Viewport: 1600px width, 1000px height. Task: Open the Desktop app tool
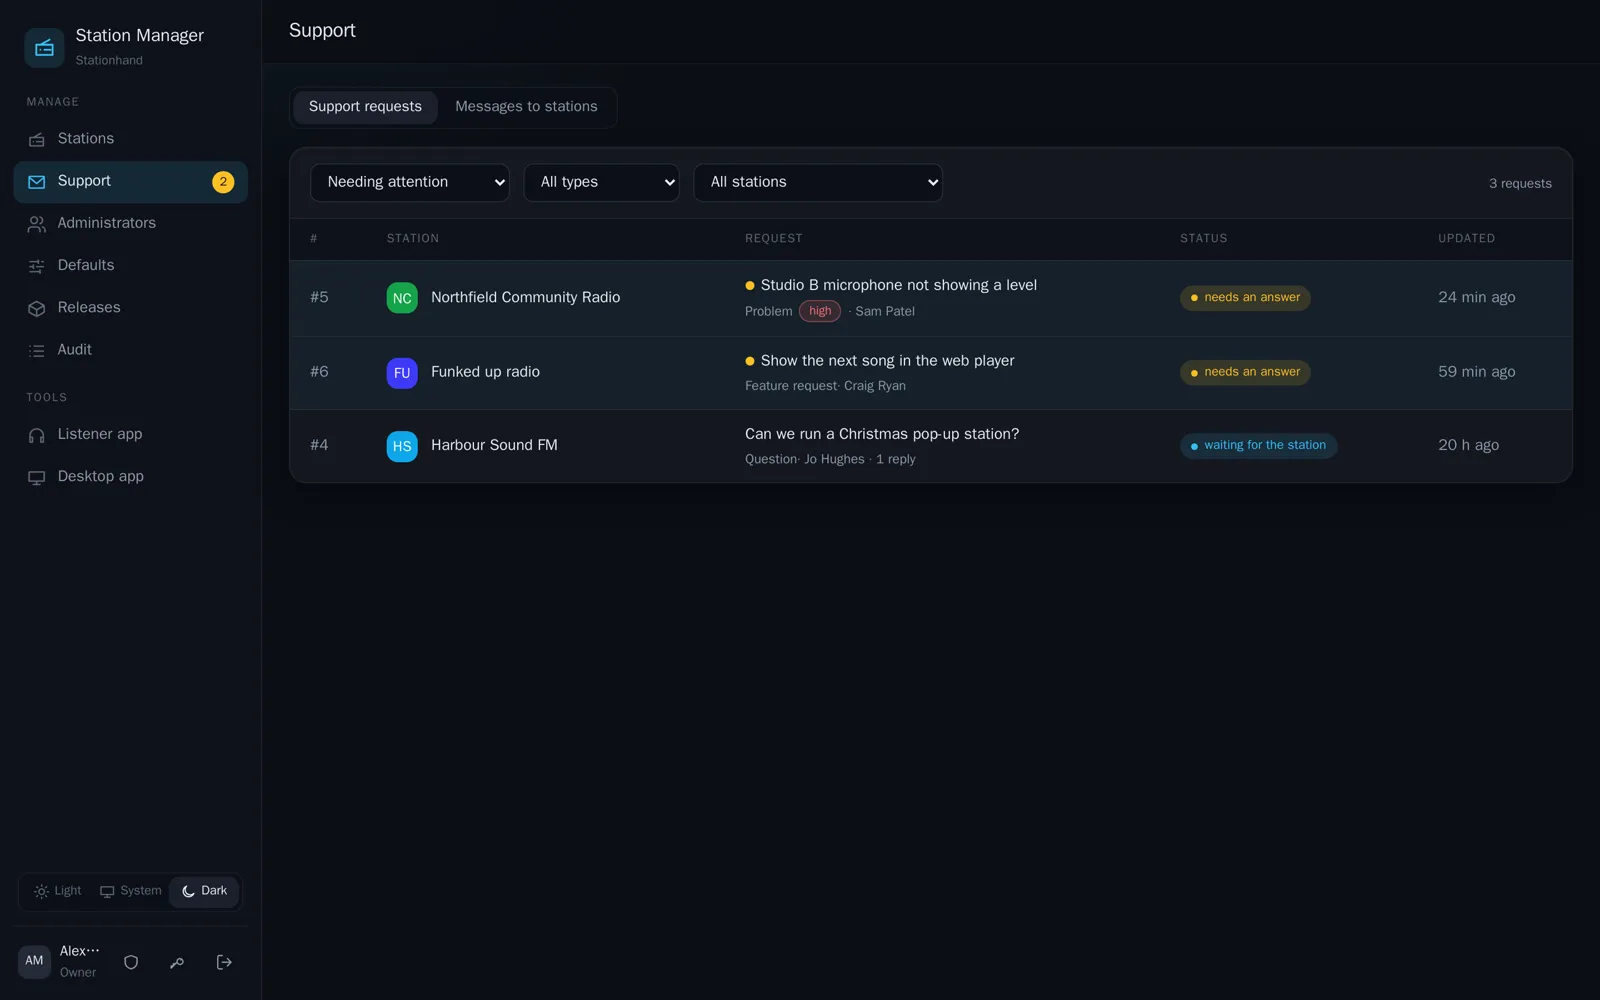[x=130, y=477]
